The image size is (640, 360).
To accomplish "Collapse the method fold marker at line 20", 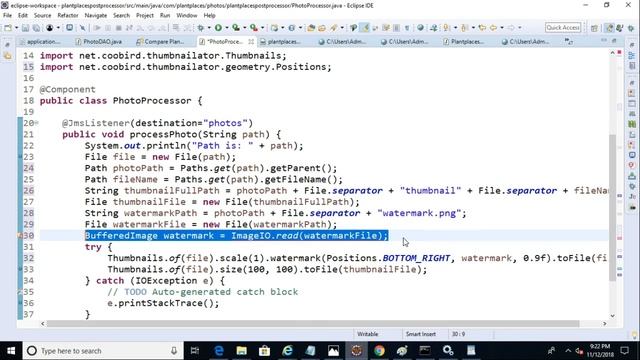I will pyautogui.click(x=36, y=123).
